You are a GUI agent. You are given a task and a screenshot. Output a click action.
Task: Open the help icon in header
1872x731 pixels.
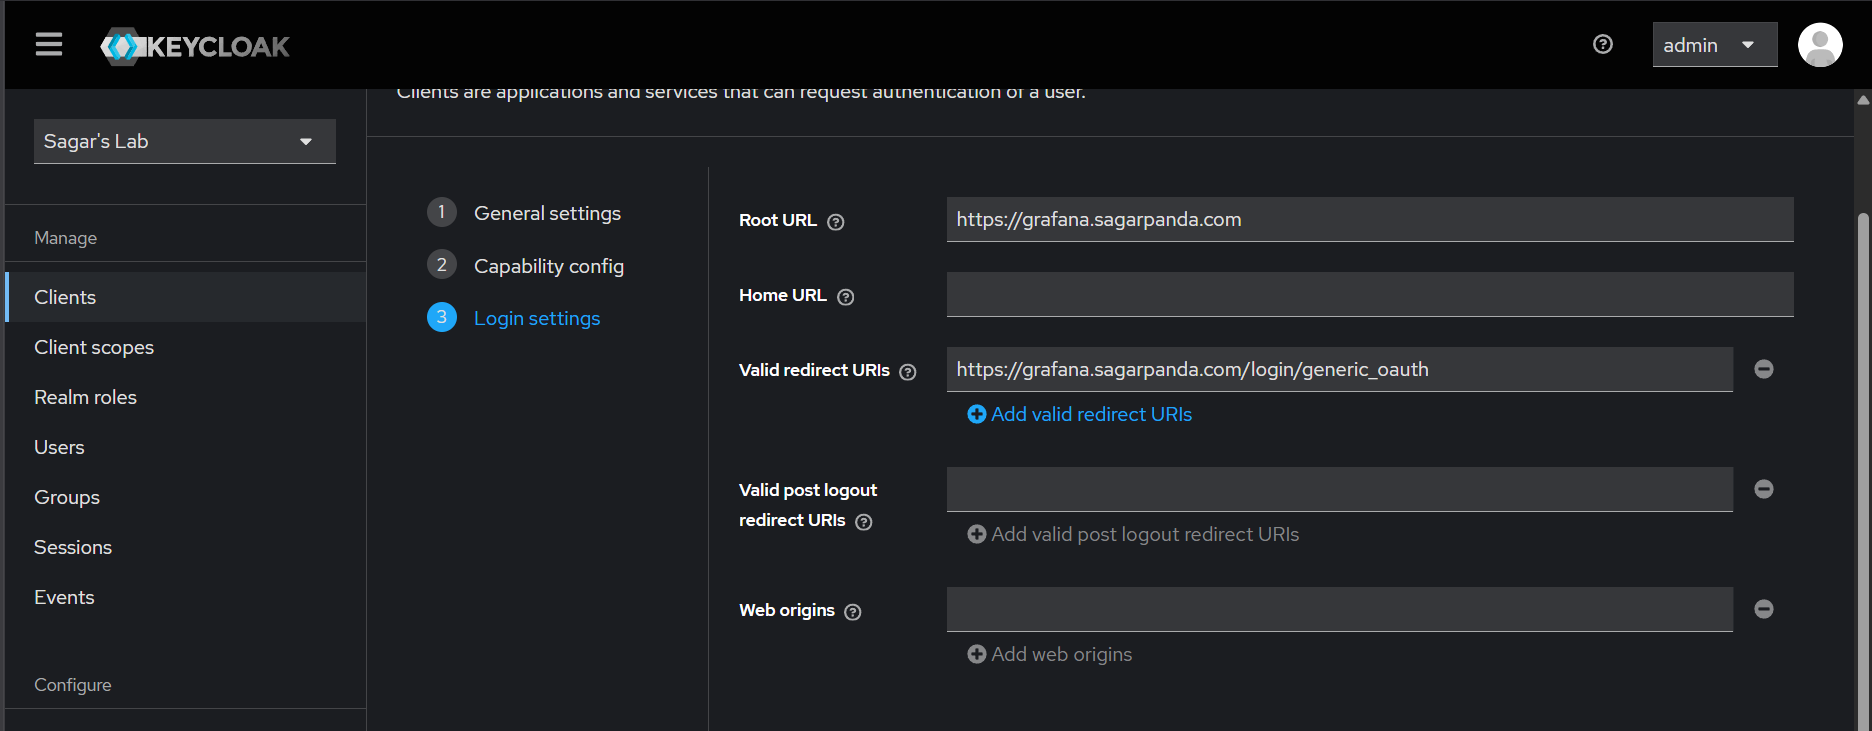1603,44
